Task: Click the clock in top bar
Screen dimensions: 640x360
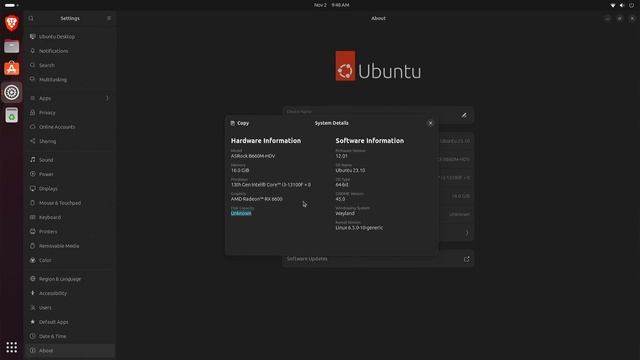Action: click(x=331, y=5)
